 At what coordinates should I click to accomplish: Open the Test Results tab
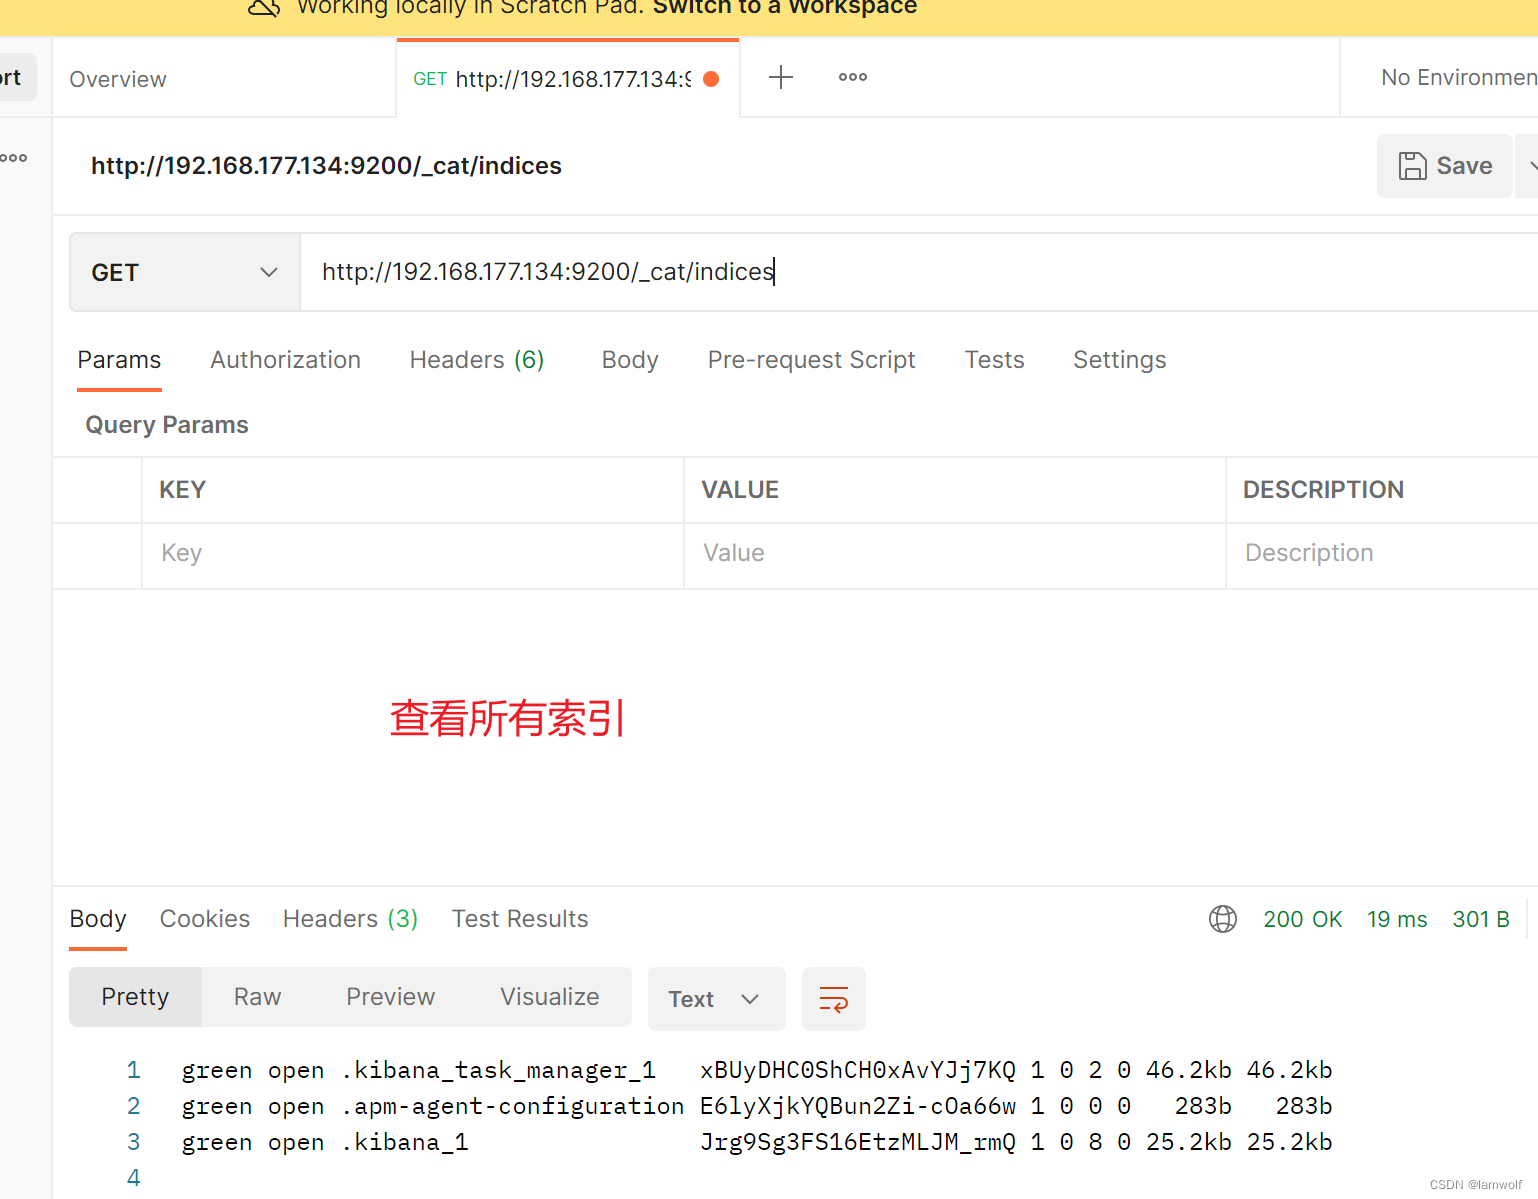coord(520,919)
